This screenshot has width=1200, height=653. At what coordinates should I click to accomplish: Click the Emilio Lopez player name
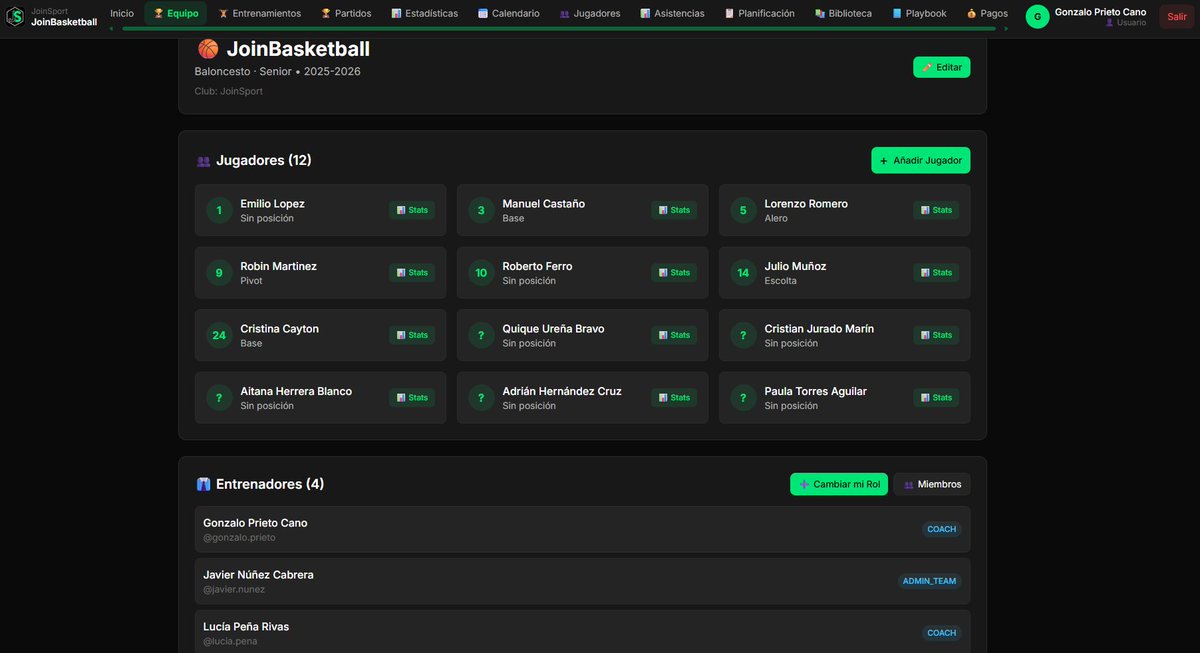point(272,203)
